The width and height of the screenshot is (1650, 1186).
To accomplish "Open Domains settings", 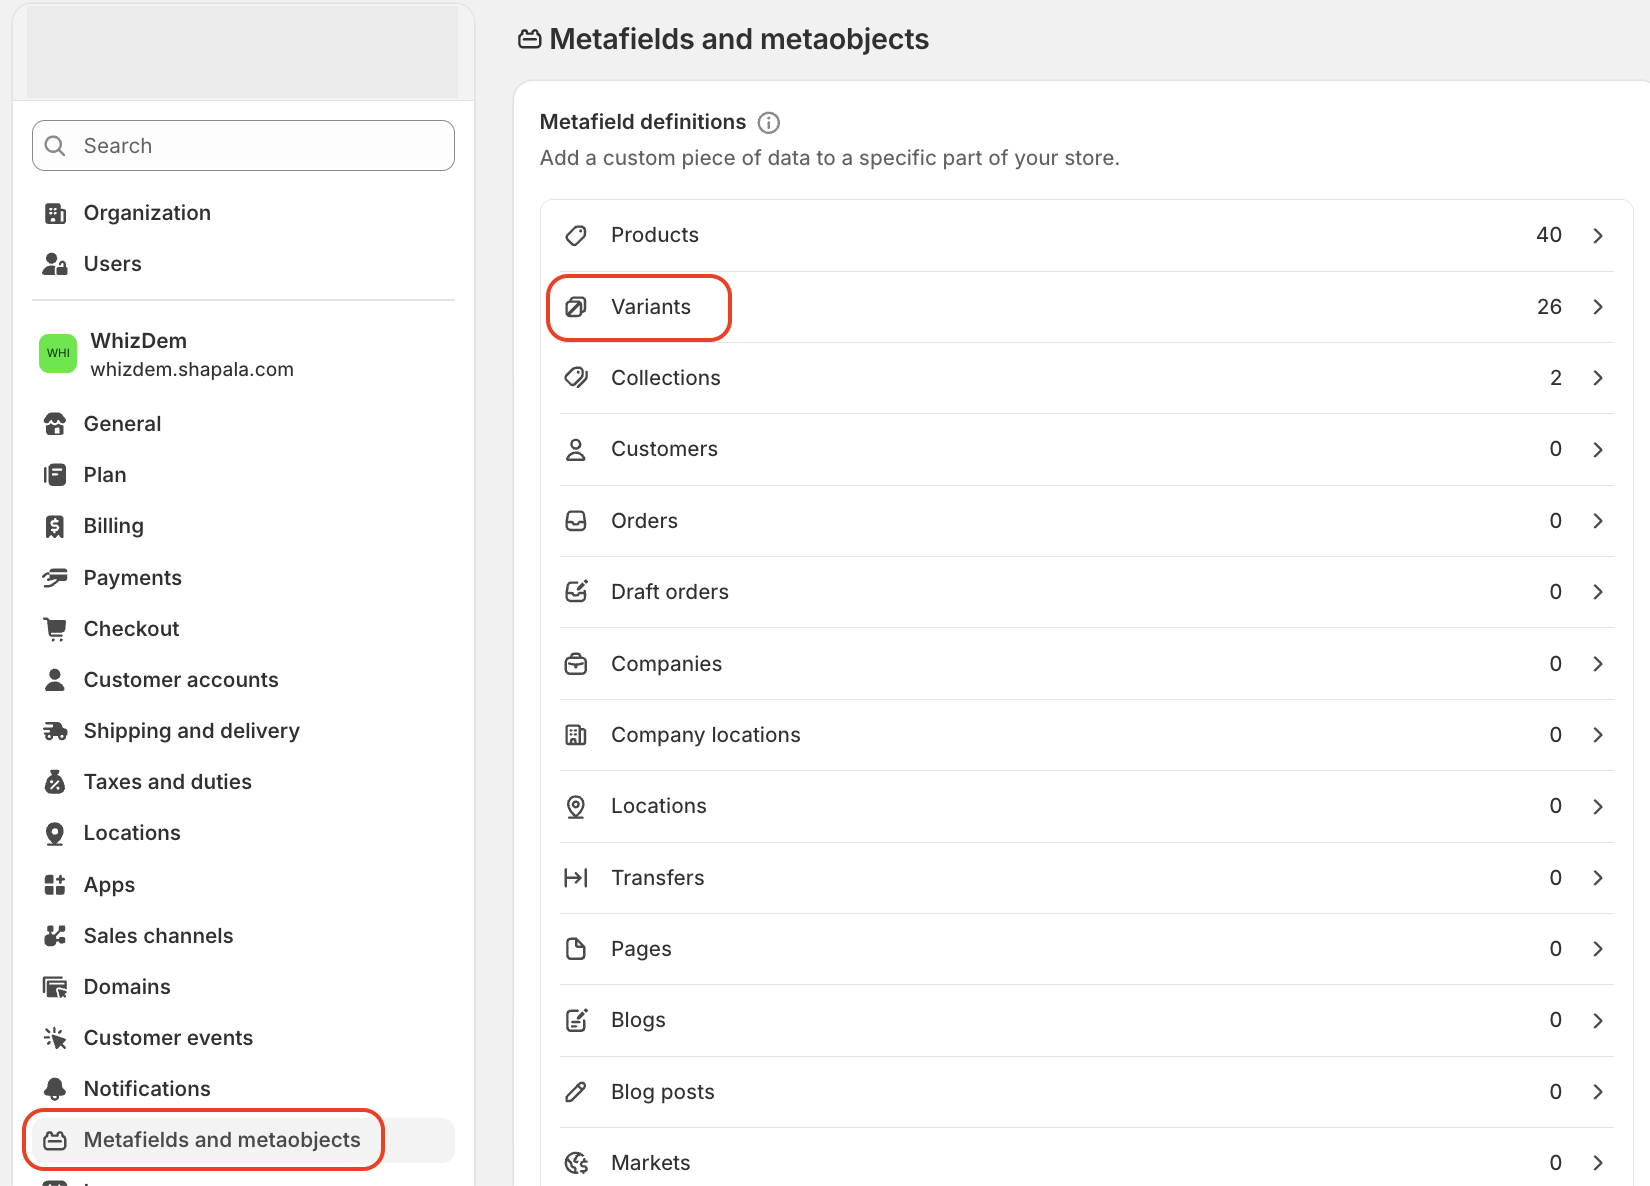I will coord(243,987).
